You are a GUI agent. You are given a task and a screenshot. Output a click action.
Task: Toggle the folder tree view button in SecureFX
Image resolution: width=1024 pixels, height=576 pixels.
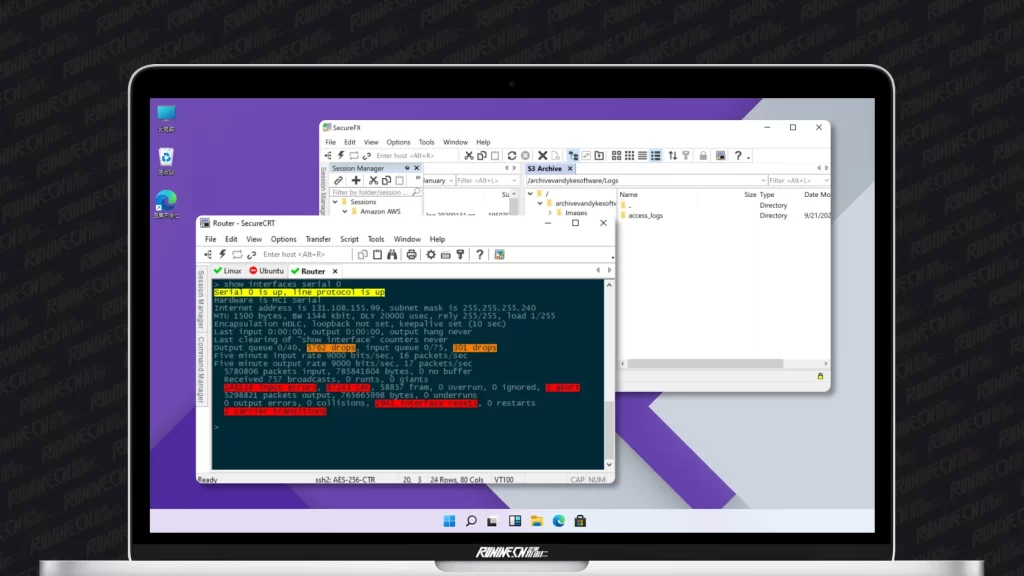[x=573, y=156]
